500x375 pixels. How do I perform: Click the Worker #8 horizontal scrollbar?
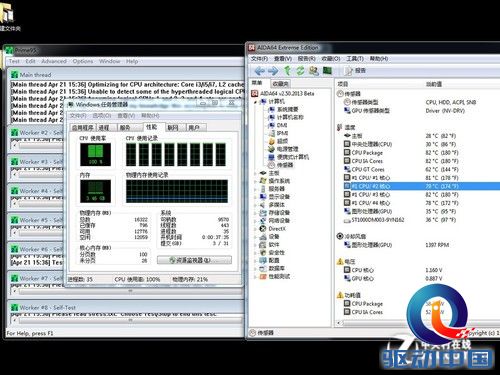tap(130, 320)
